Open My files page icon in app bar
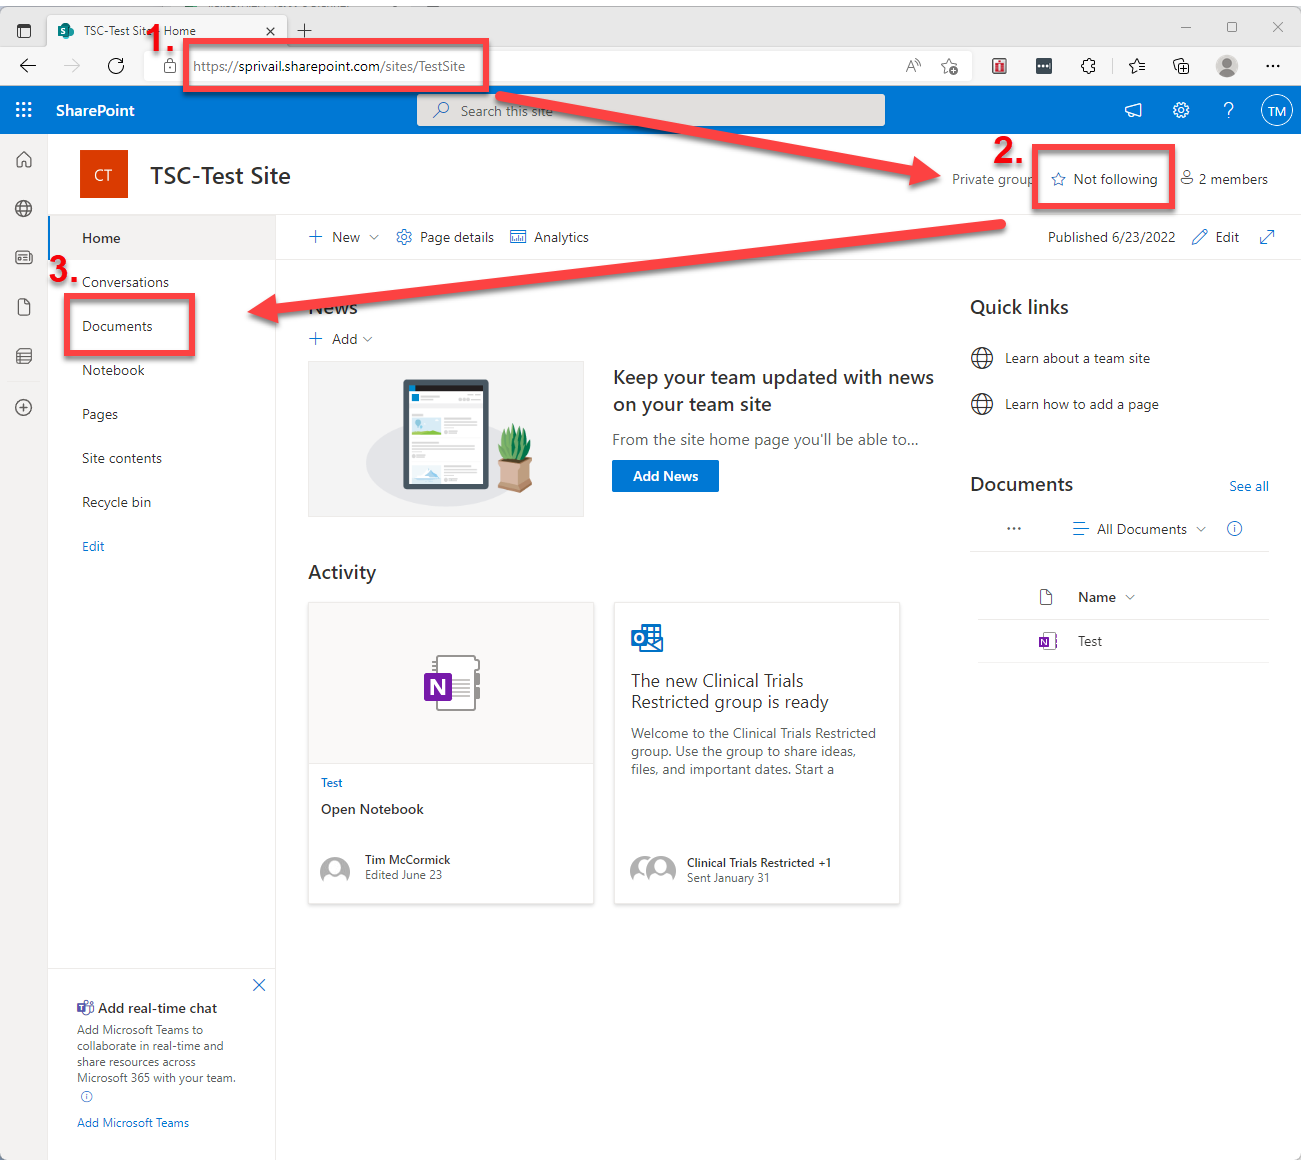1301x1160 pixels. [24, 307]
